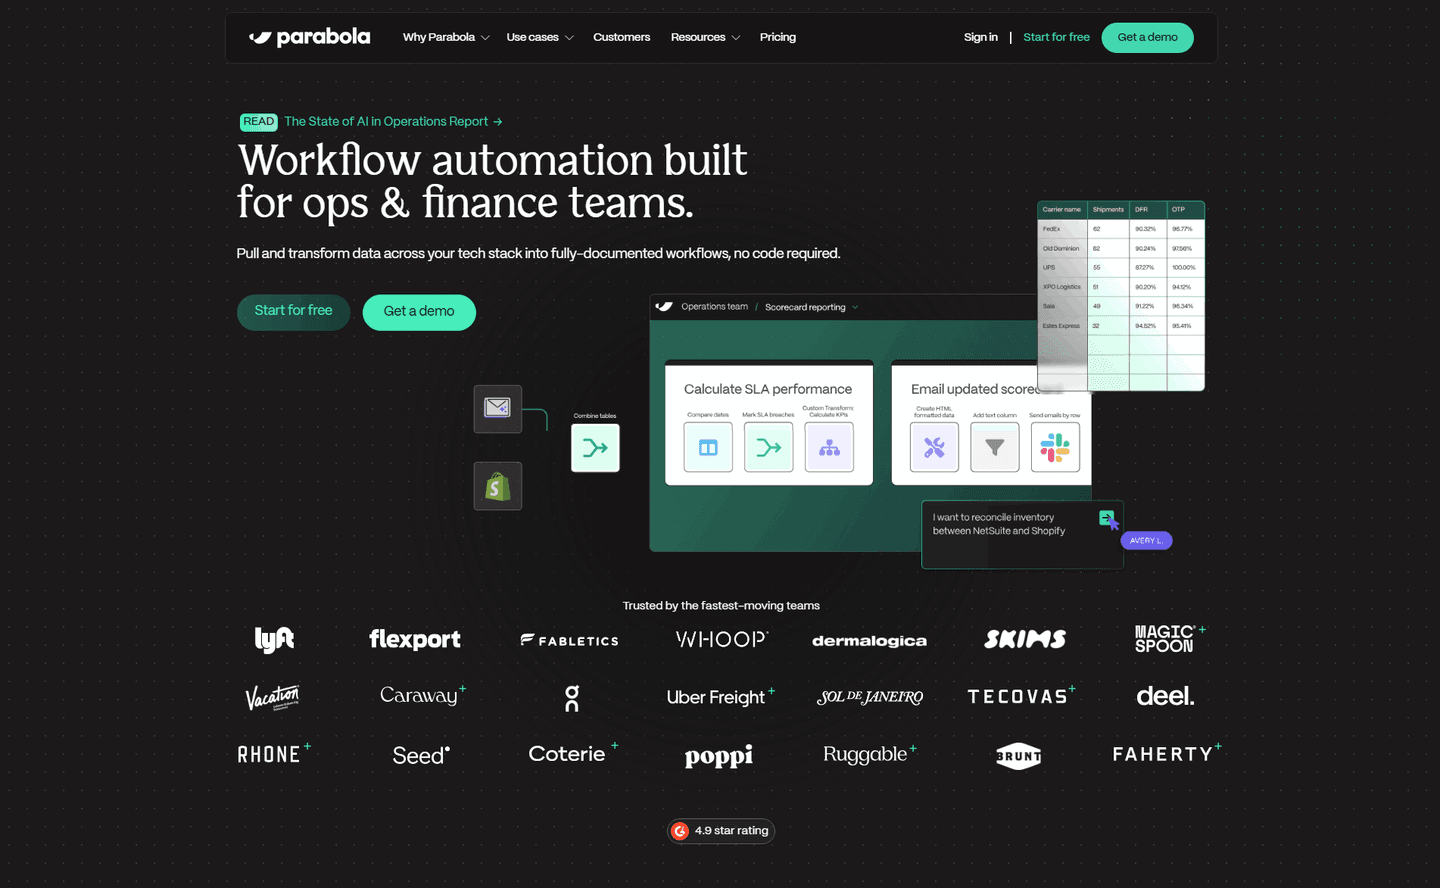This screenshot has width=1440, height=888.
Task: Click the Slack Send emails by row icon
Action: point(1055,447)
